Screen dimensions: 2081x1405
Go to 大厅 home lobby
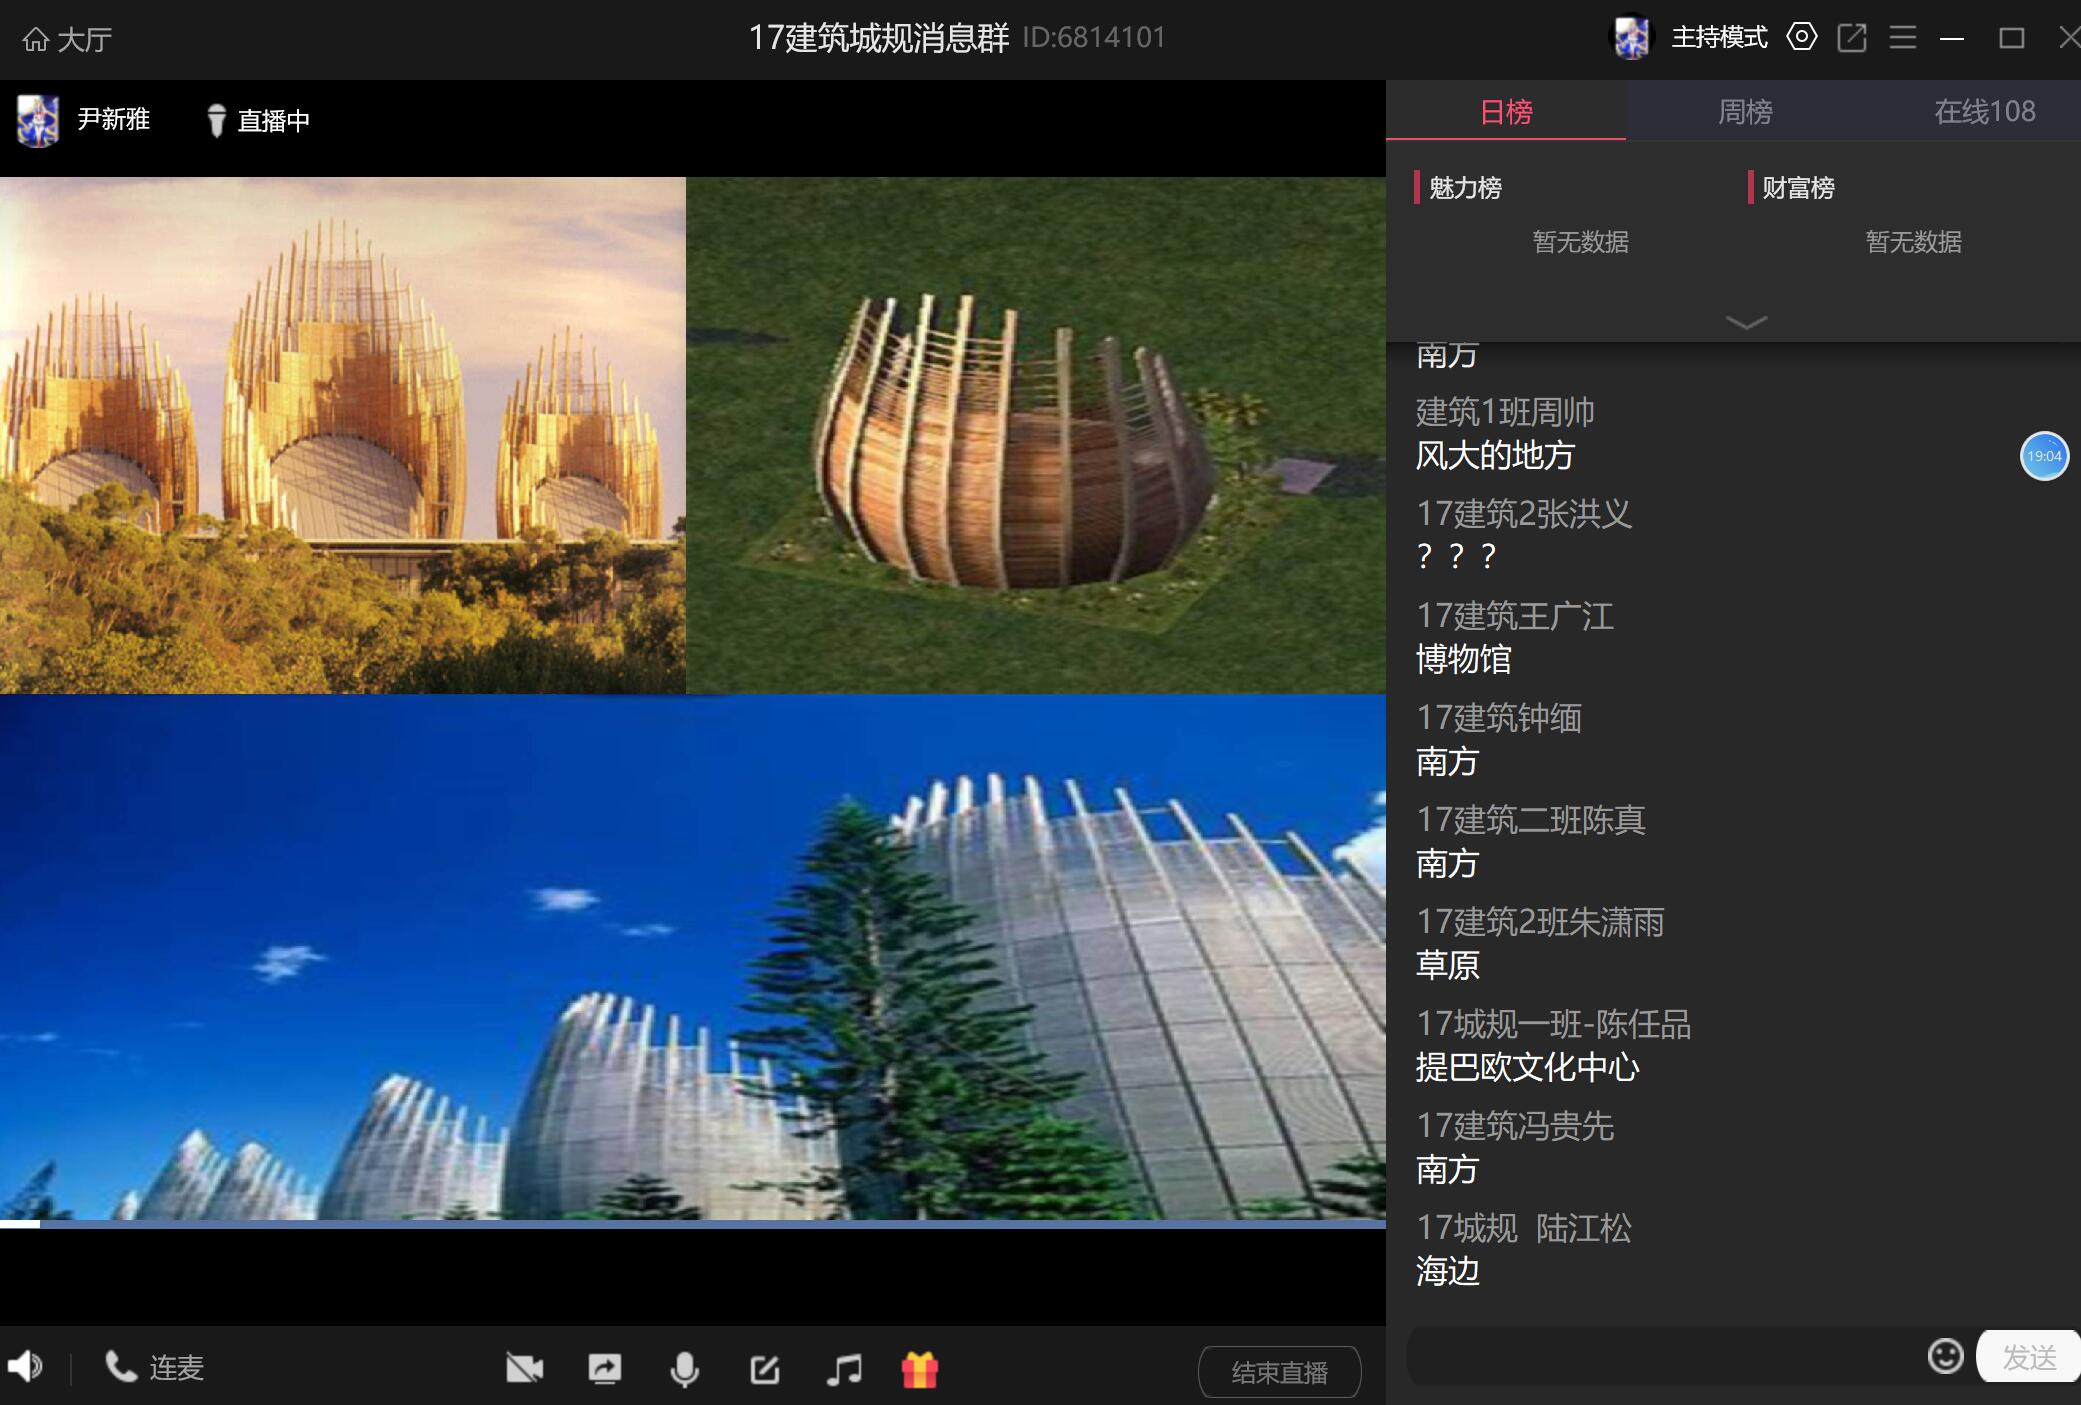[x=66, y=39]
